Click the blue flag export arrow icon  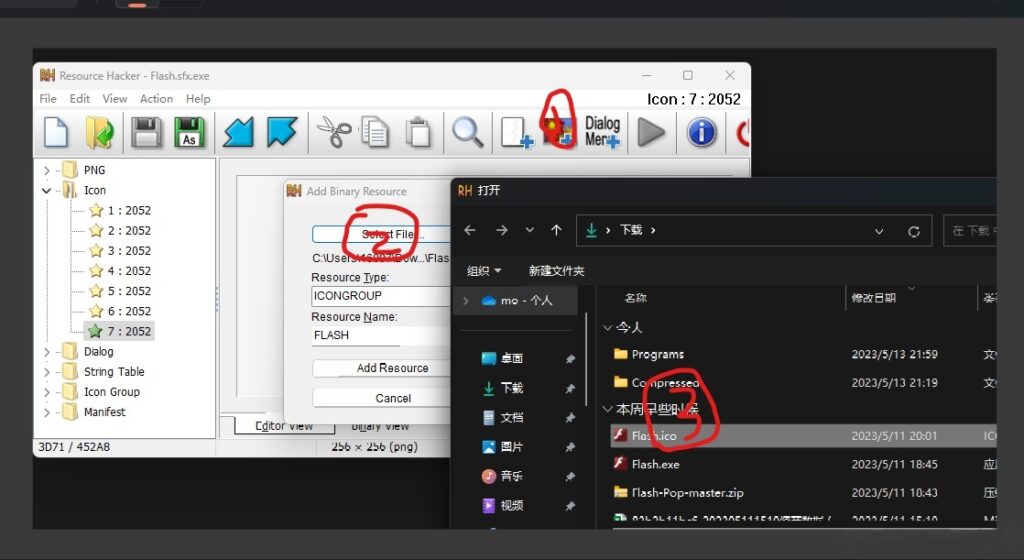[x=282, y=132]
